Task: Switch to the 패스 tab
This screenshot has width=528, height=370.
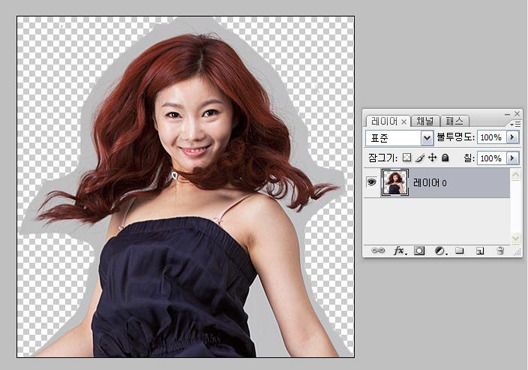Action: coord(455,121)
